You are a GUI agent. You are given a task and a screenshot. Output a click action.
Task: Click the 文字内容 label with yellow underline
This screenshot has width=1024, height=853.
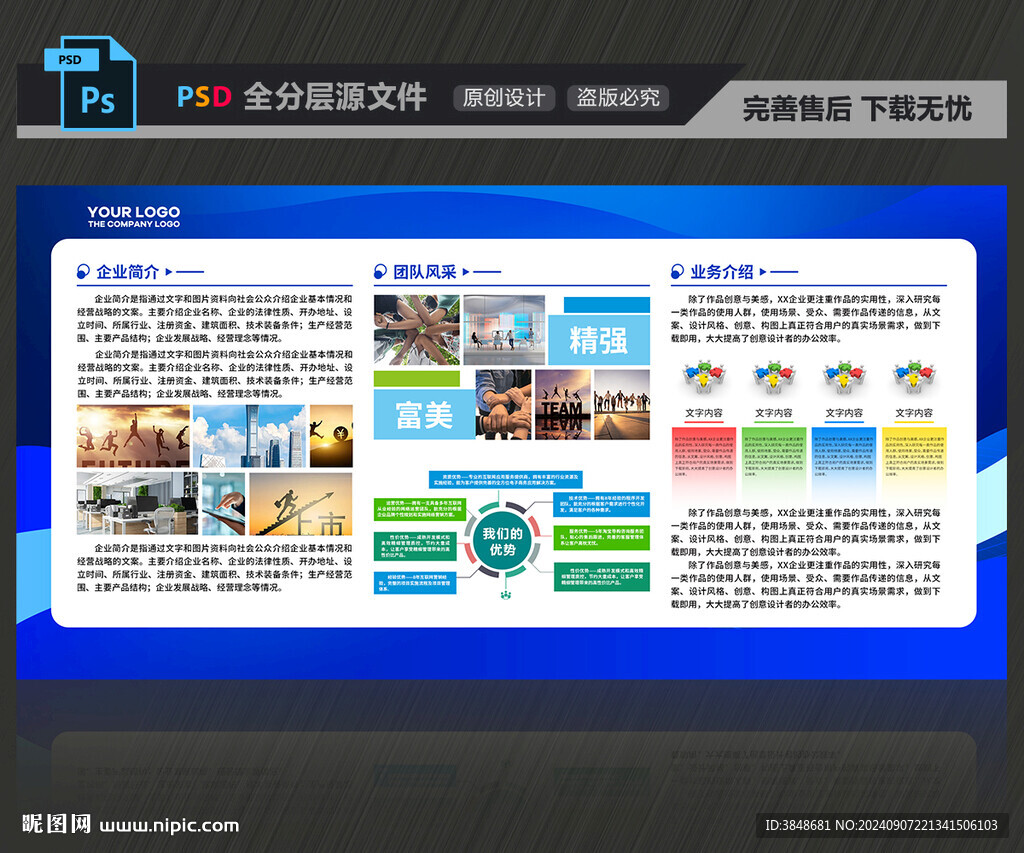[914, 413]
